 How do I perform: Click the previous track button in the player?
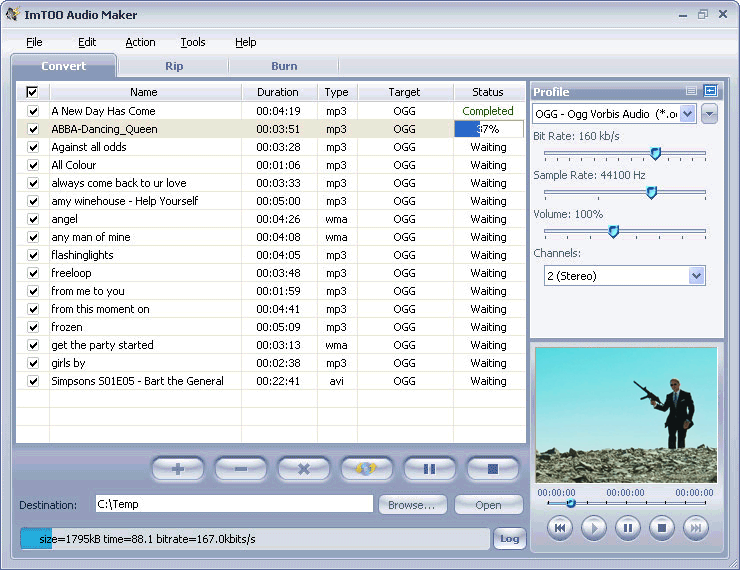pyautogui.click(x=560, y=528)
